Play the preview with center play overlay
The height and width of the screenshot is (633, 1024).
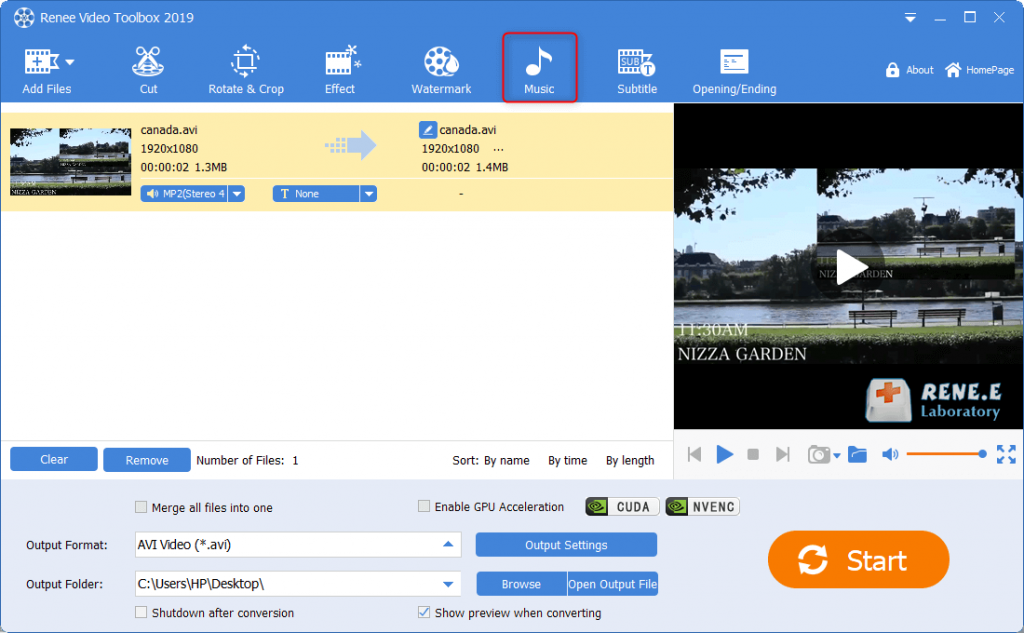850,267
